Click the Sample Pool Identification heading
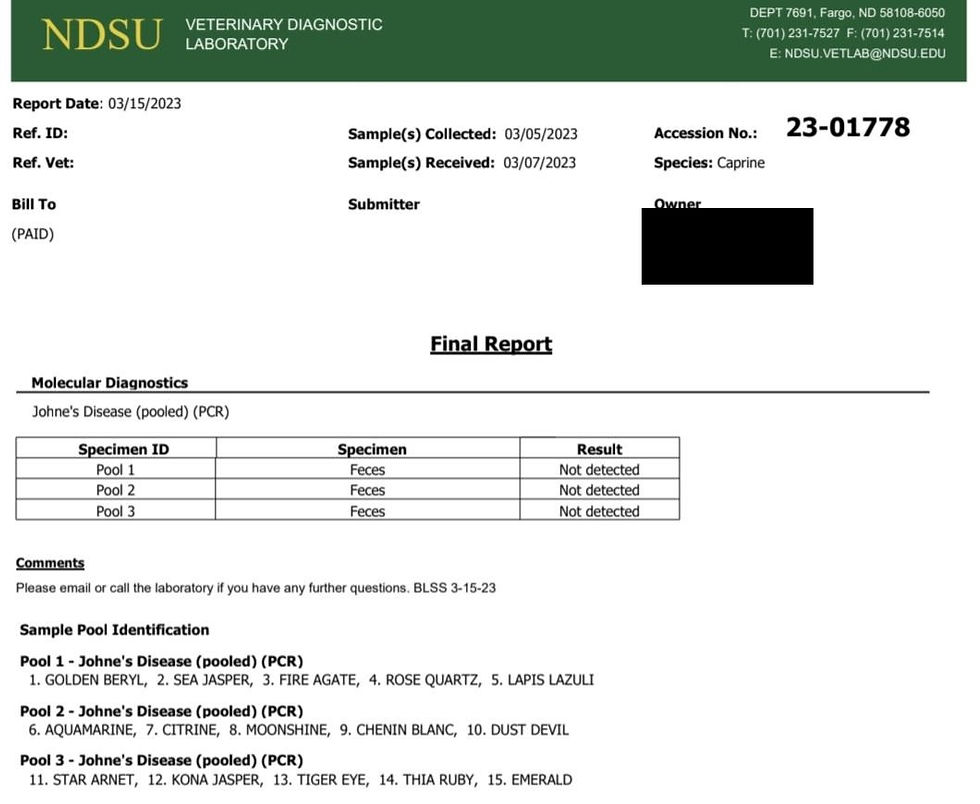Image resolution: width=980 pixels, height=804 pixels. coord(114,630)
